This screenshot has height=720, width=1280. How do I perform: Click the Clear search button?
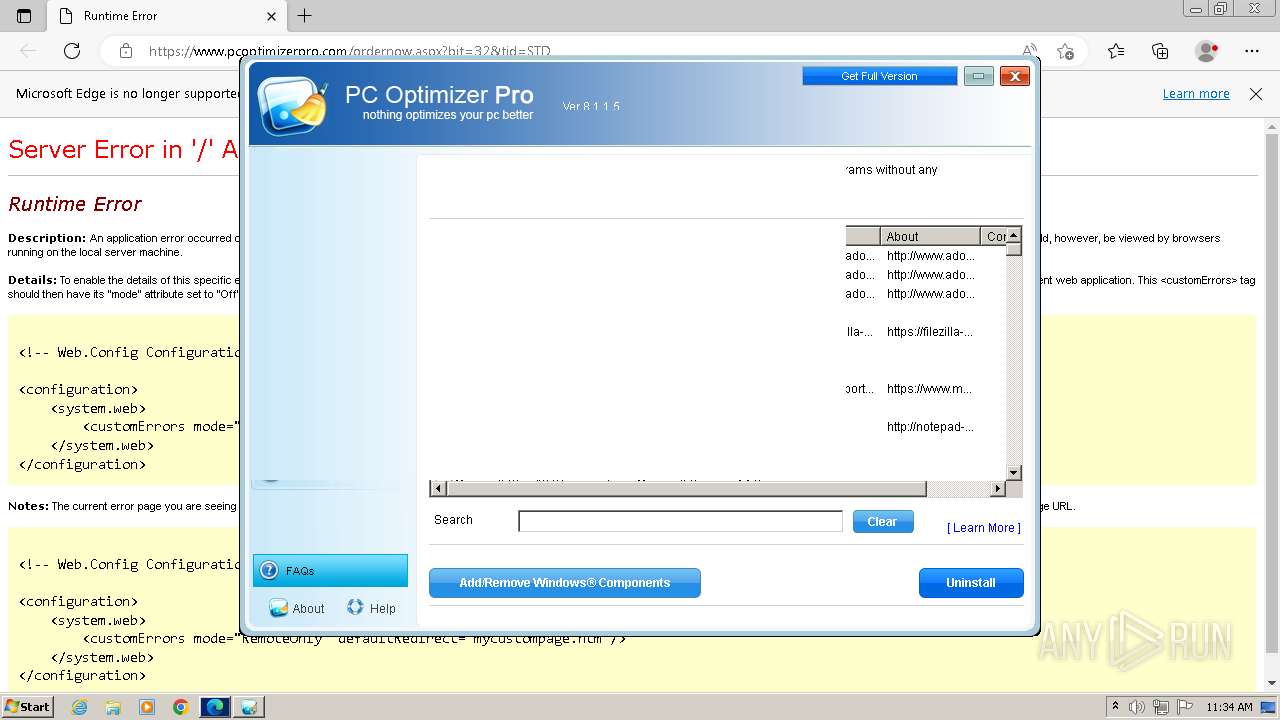click(x=883, y=521)
